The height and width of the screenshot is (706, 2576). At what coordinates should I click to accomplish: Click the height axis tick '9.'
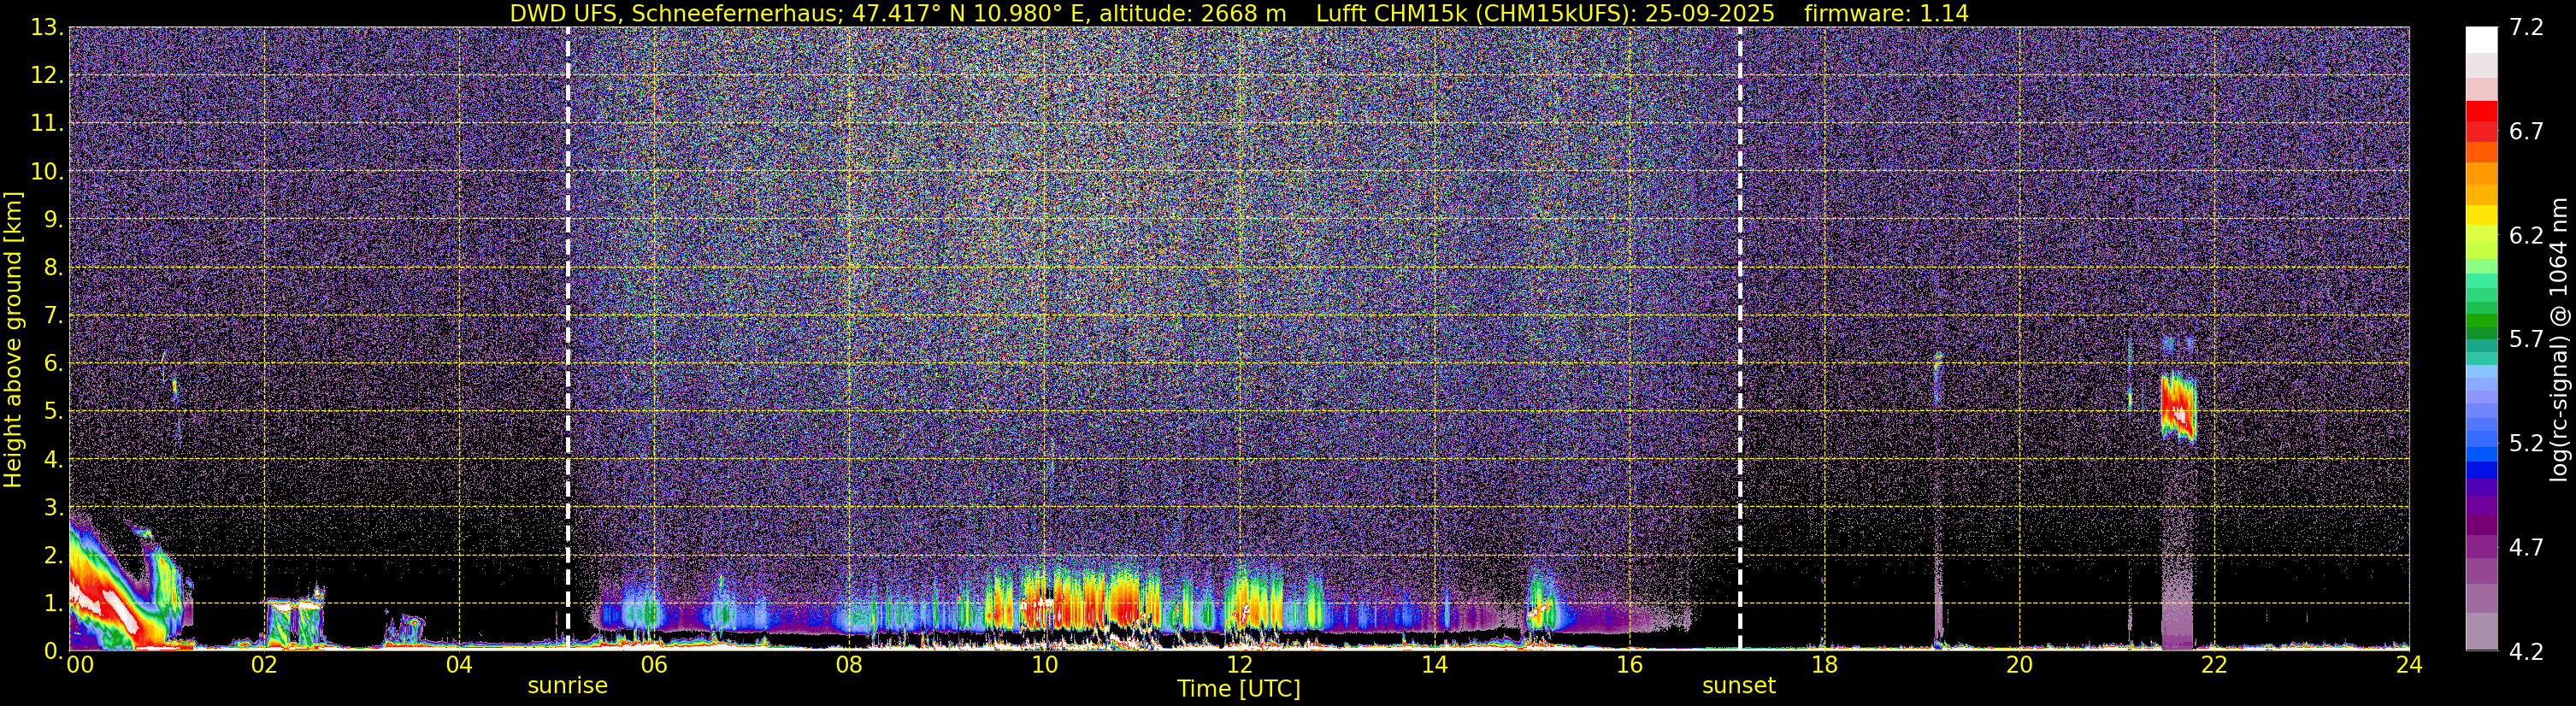[x=52, y=219]
